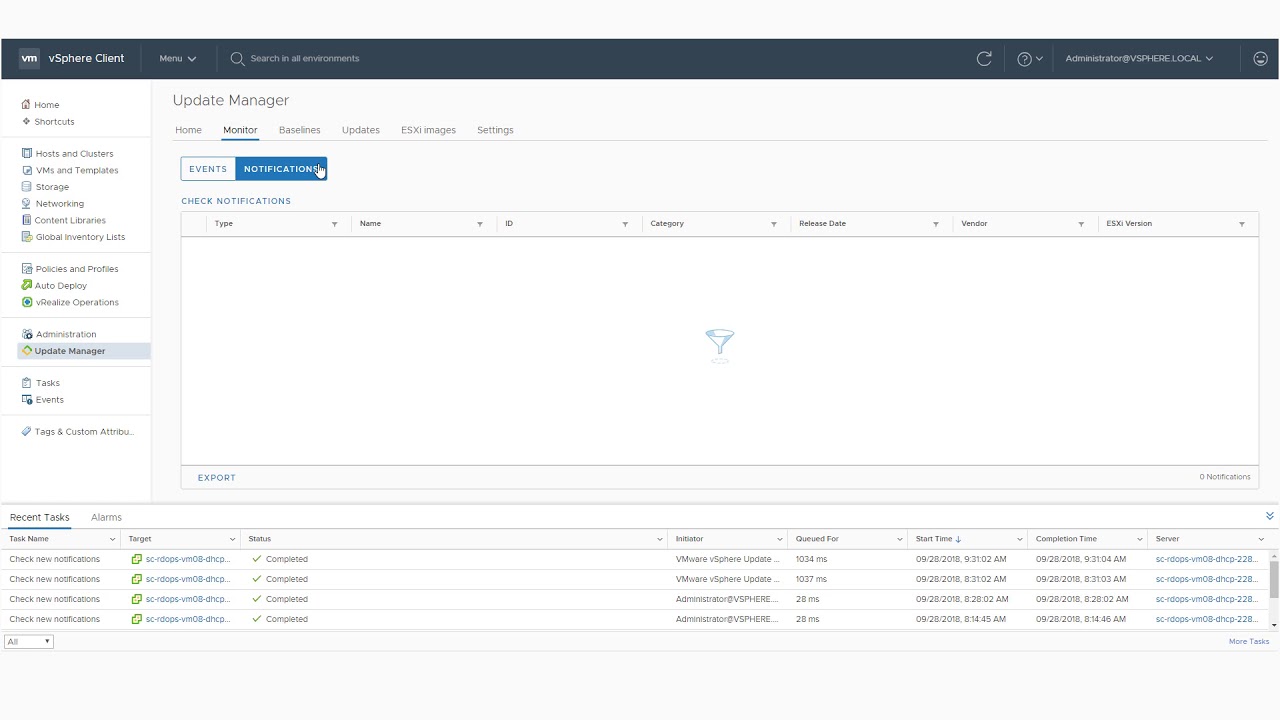The image size is (1280, 720).
Task: Click the Home house icon in sidebar
Action: [27, 104]
